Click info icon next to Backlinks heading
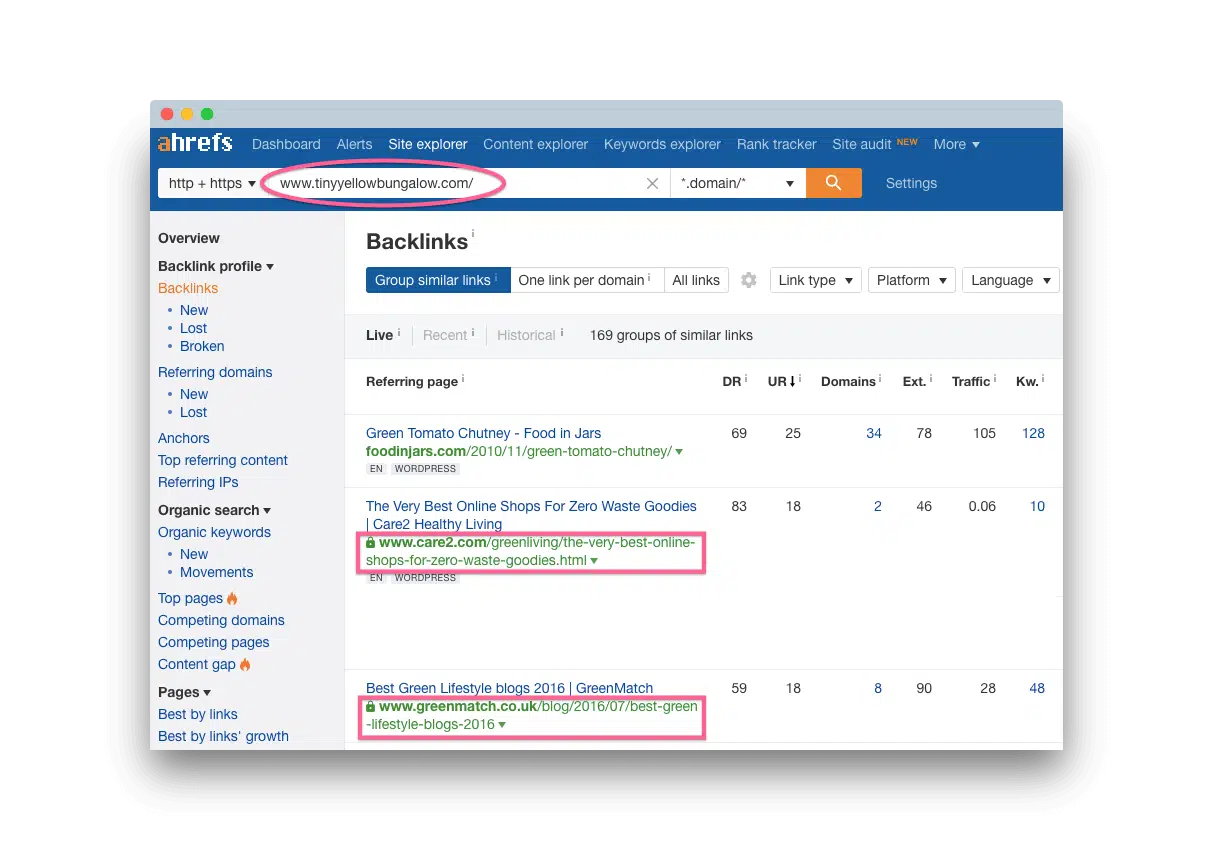Viewport: 1213px width, 850px height. 473,234
